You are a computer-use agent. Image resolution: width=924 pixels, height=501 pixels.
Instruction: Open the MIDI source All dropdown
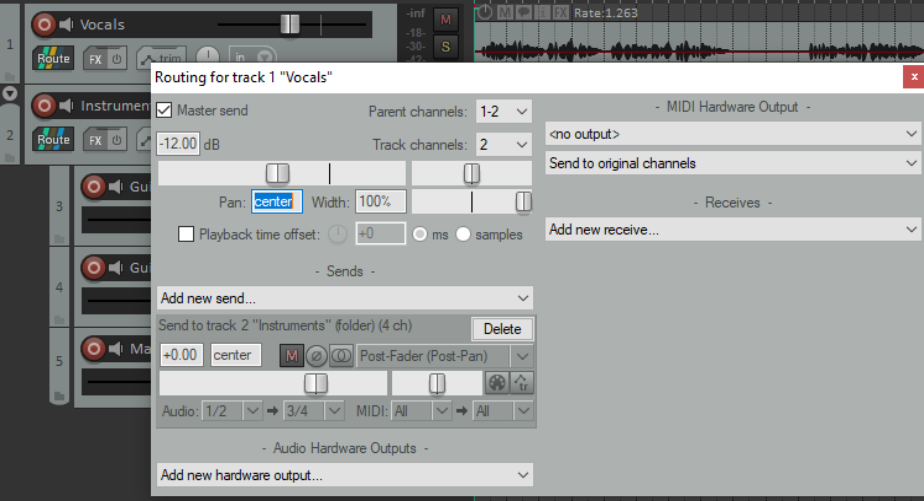click(421, 411)
